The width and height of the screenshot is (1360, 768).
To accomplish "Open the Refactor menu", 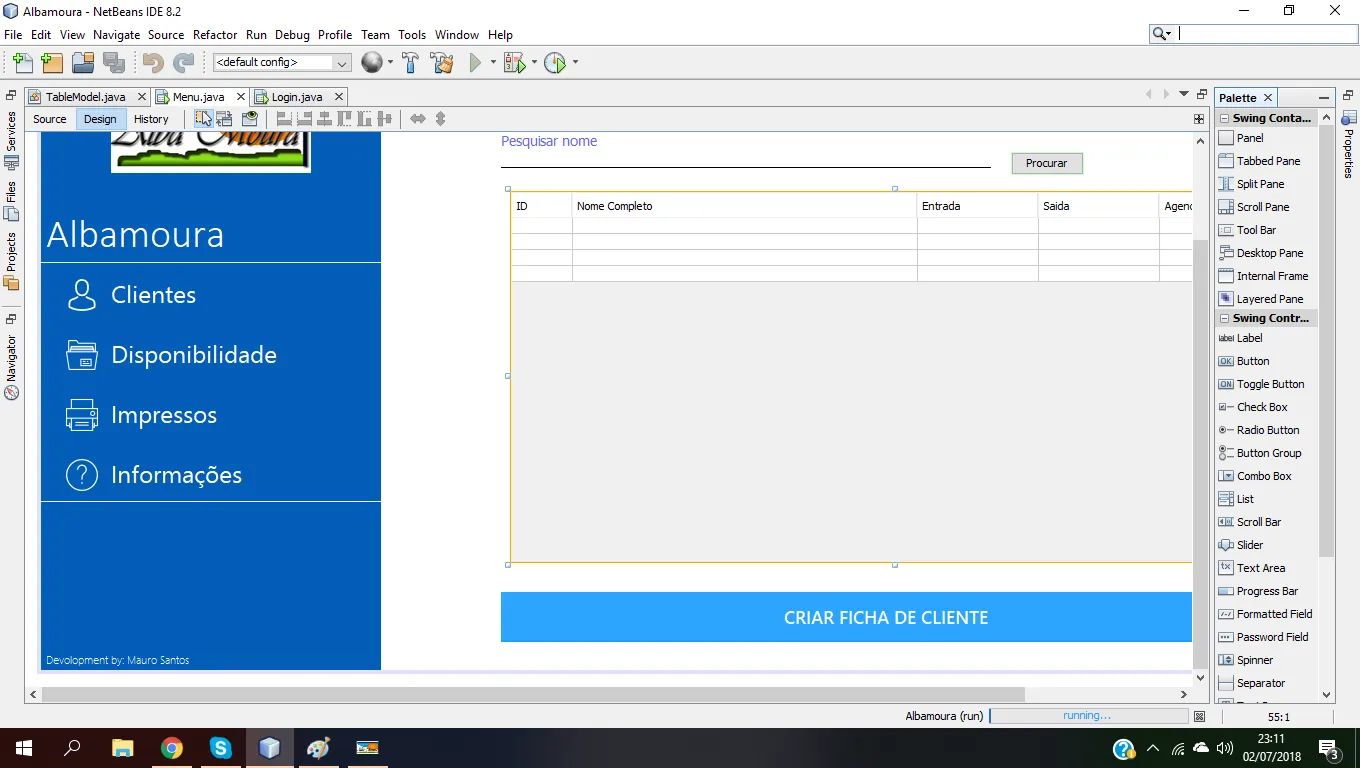I will coord(215,34).
